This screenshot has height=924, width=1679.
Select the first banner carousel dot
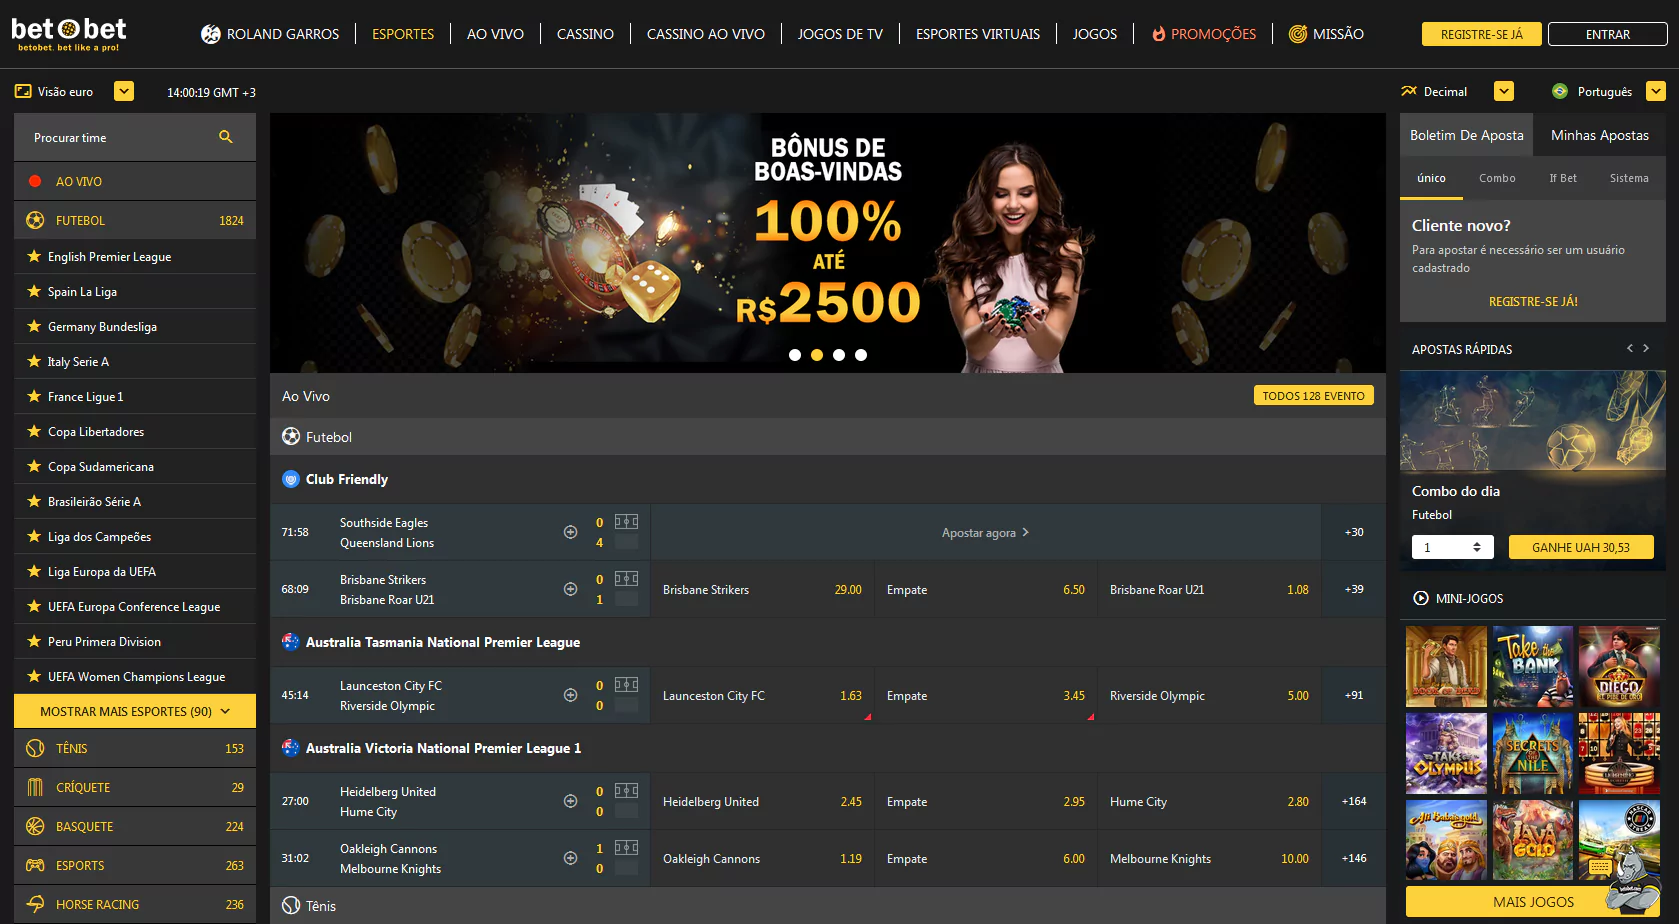coord(795,354)
